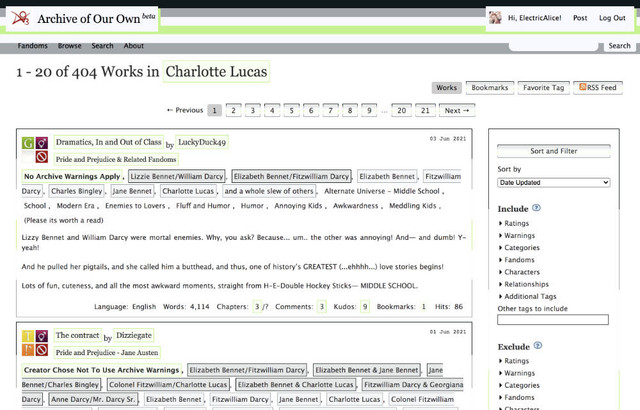The height and width of the screenshot is (410, 640).
Task: Go to results page 5
Action: point(291,111)
